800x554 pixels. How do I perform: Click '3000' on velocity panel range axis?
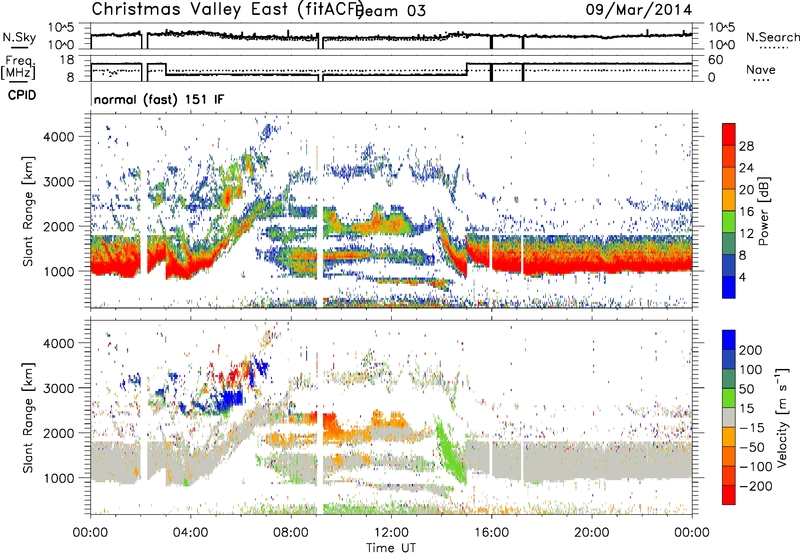(58, 388)
